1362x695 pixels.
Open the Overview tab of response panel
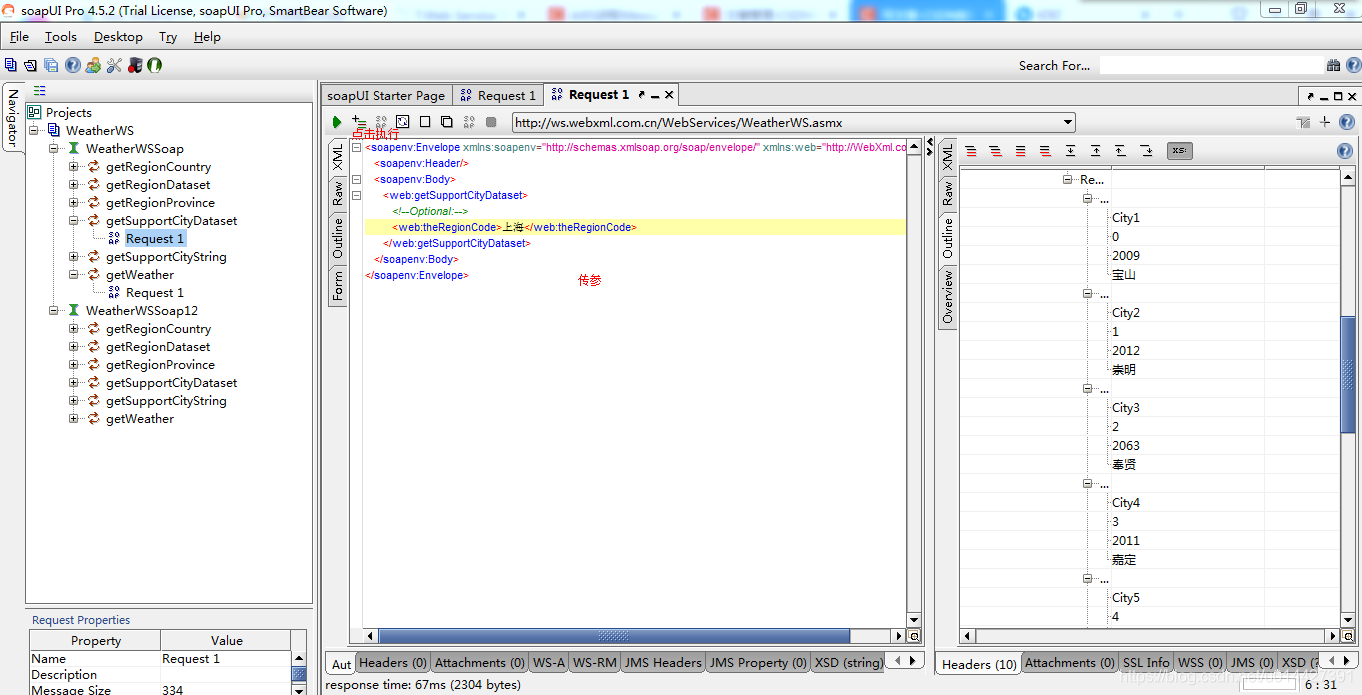[x=947, y=295]
